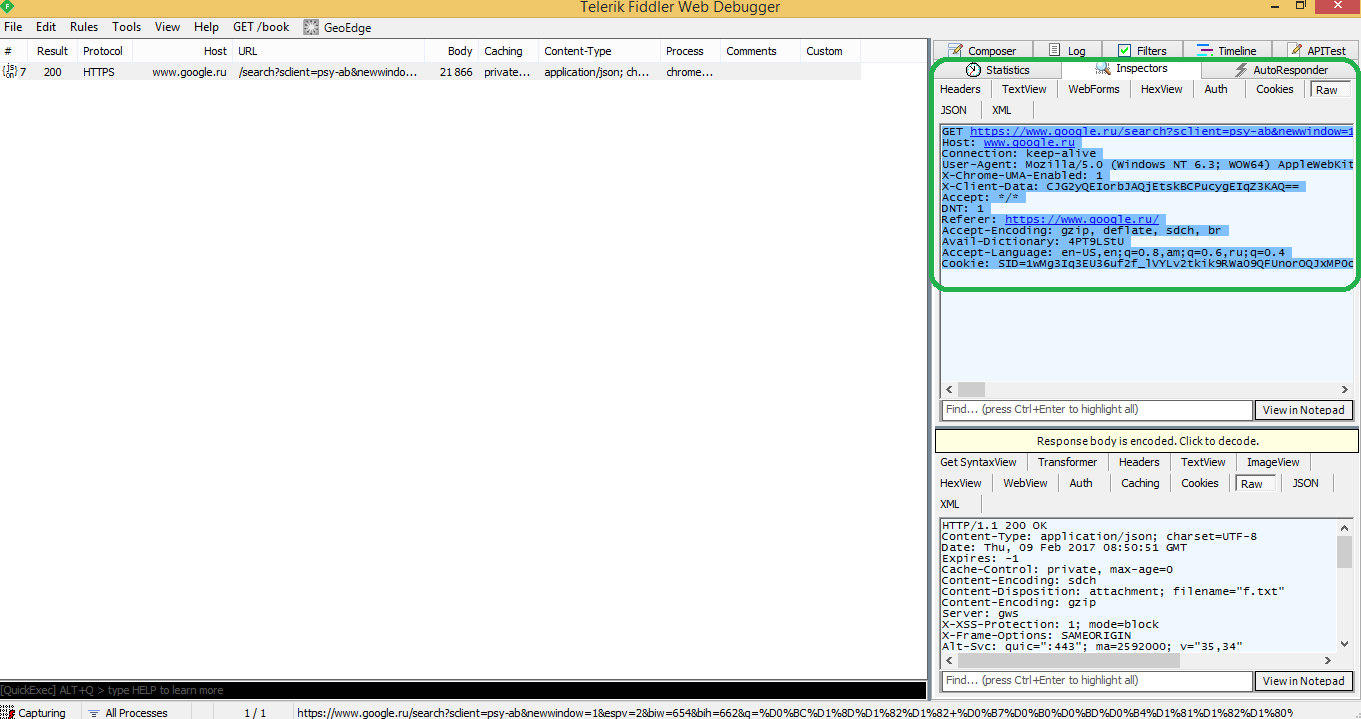Open the Help menu

pos(206,27)
